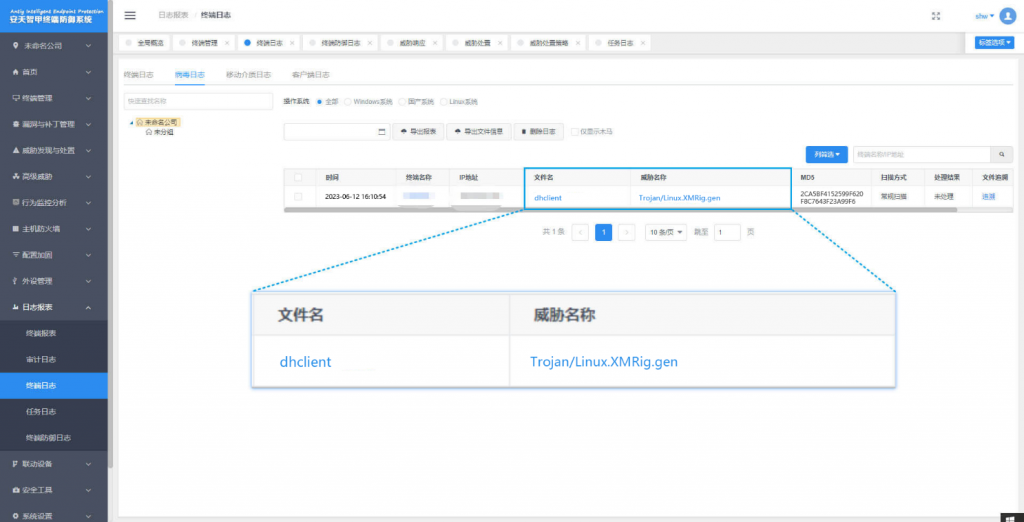This screenshot has height=522, width=1024.
Task: Click the icon beside 行为监控分析
Action: [15, 203]
